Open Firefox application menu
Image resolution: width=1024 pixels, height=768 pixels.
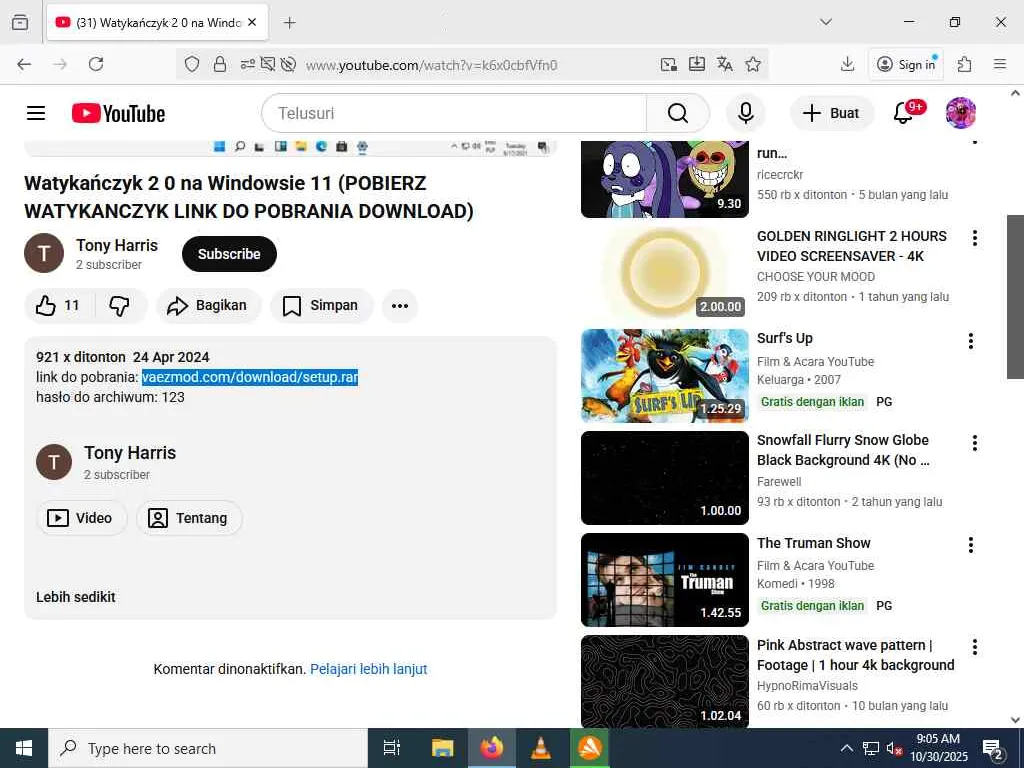click(999, 64)
